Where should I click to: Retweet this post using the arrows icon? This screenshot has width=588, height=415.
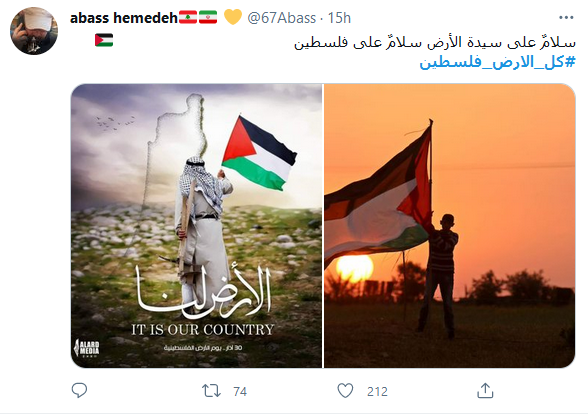tap(211, 391)
